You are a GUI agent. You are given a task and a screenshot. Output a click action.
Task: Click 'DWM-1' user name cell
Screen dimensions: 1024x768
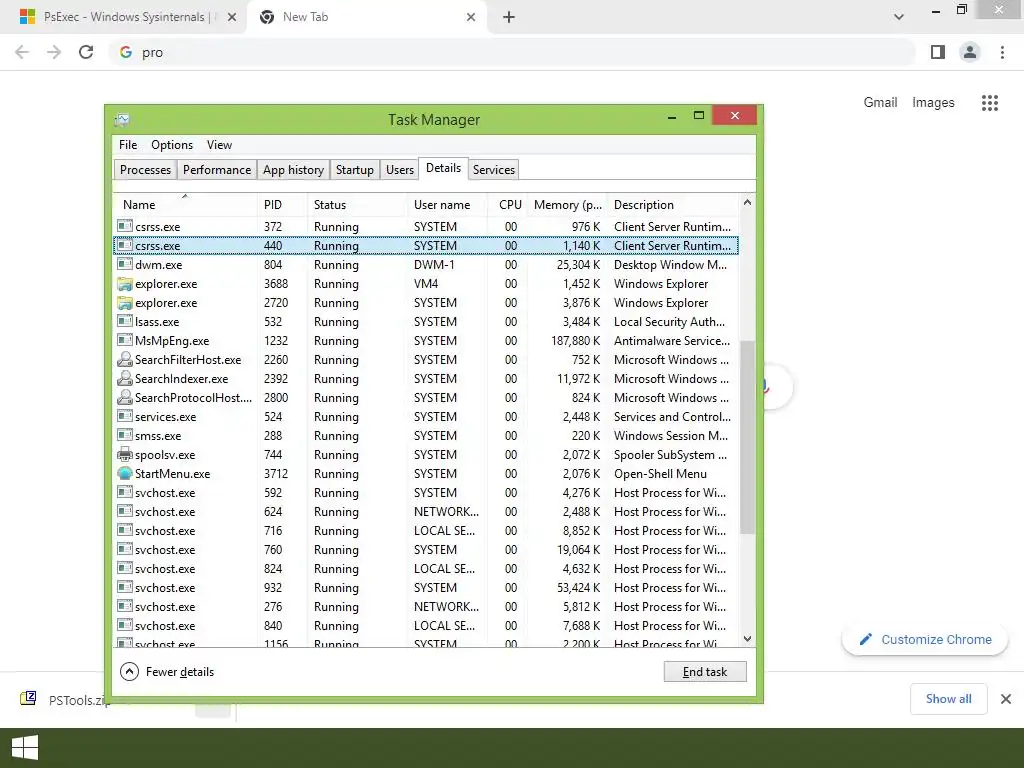click(434, 264)
